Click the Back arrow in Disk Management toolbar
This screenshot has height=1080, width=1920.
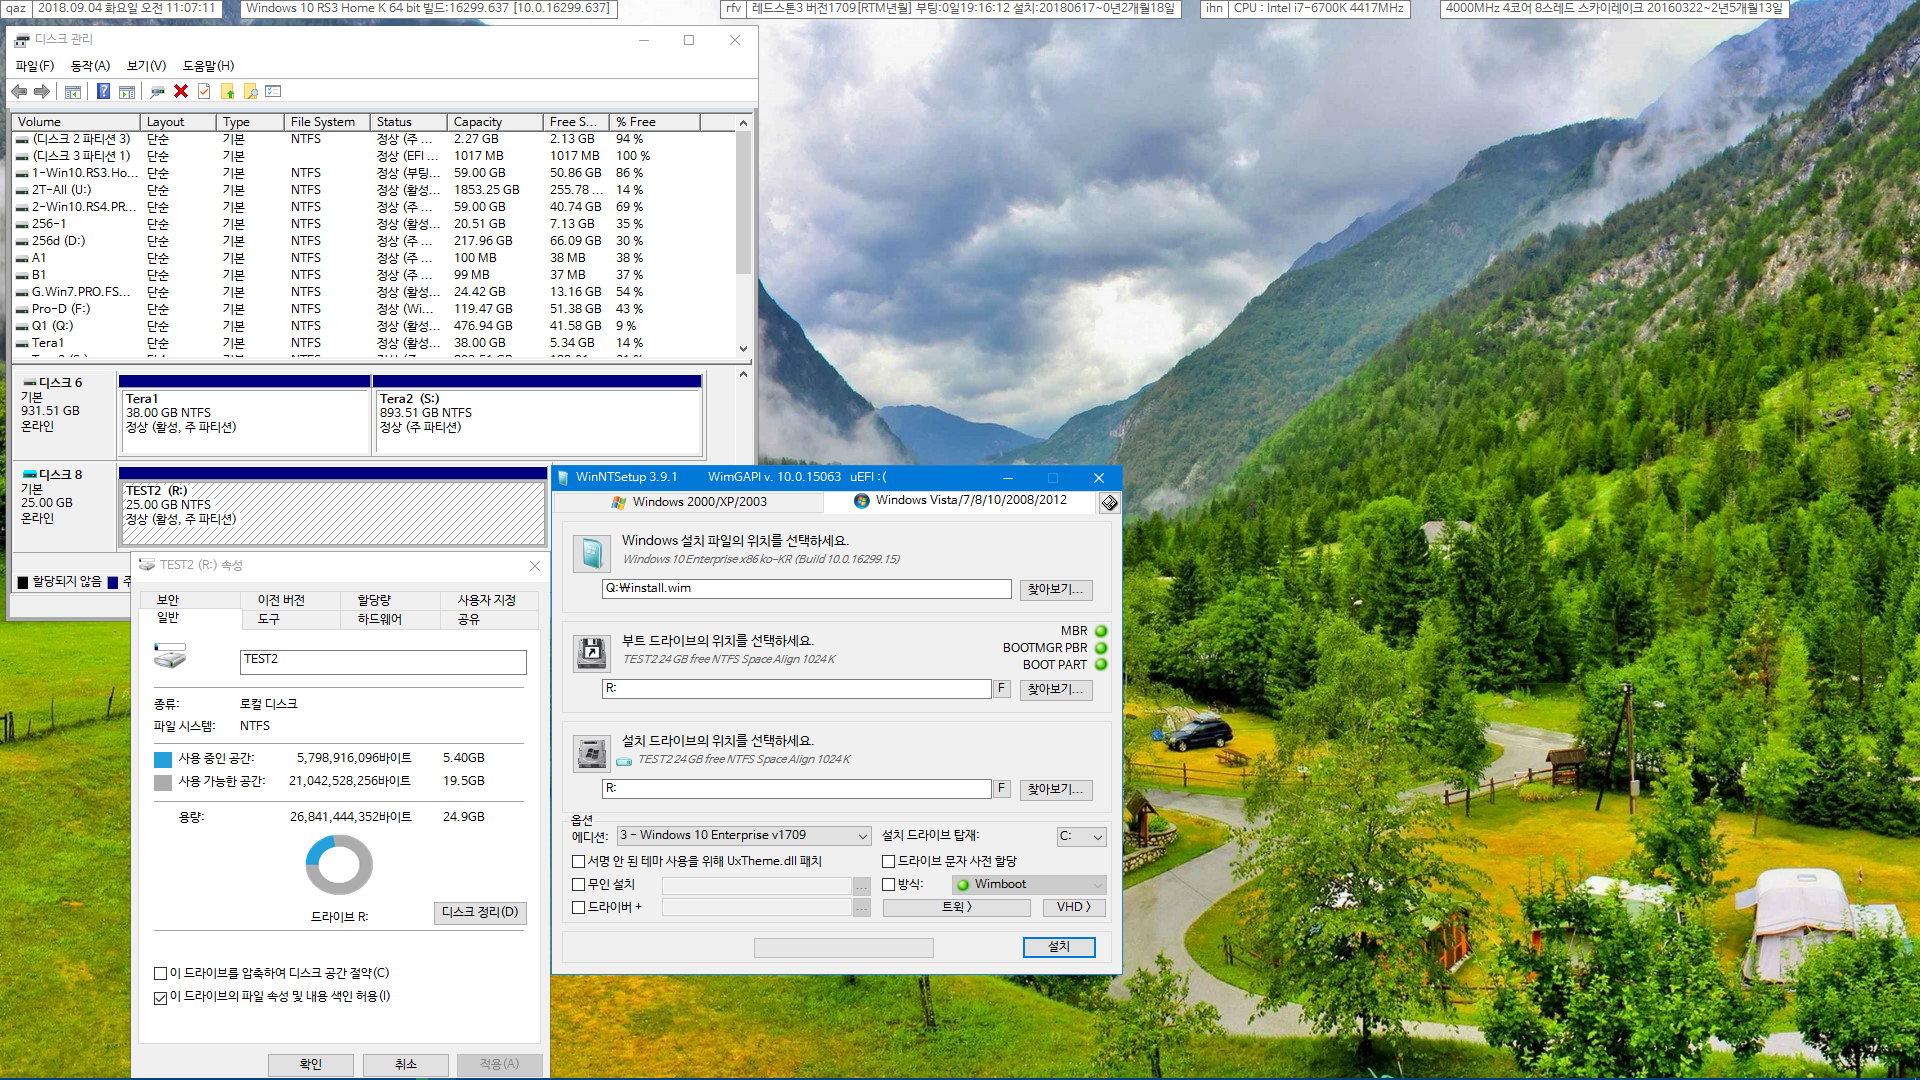[x=19, y=91]
